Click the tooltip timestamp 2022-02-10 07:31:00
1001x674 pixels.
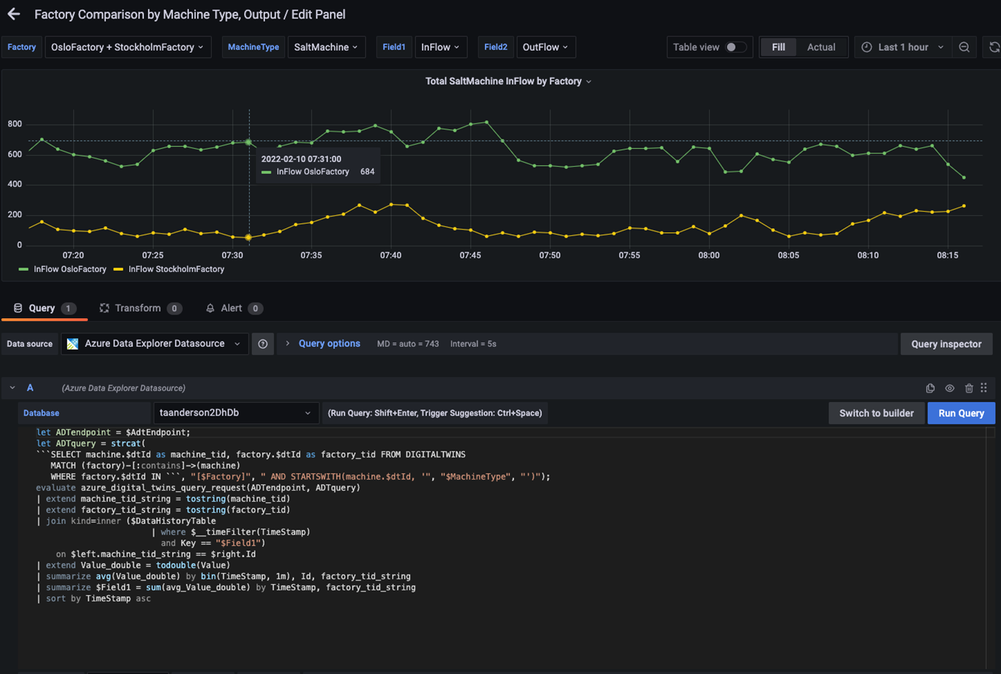pos(301,159)
